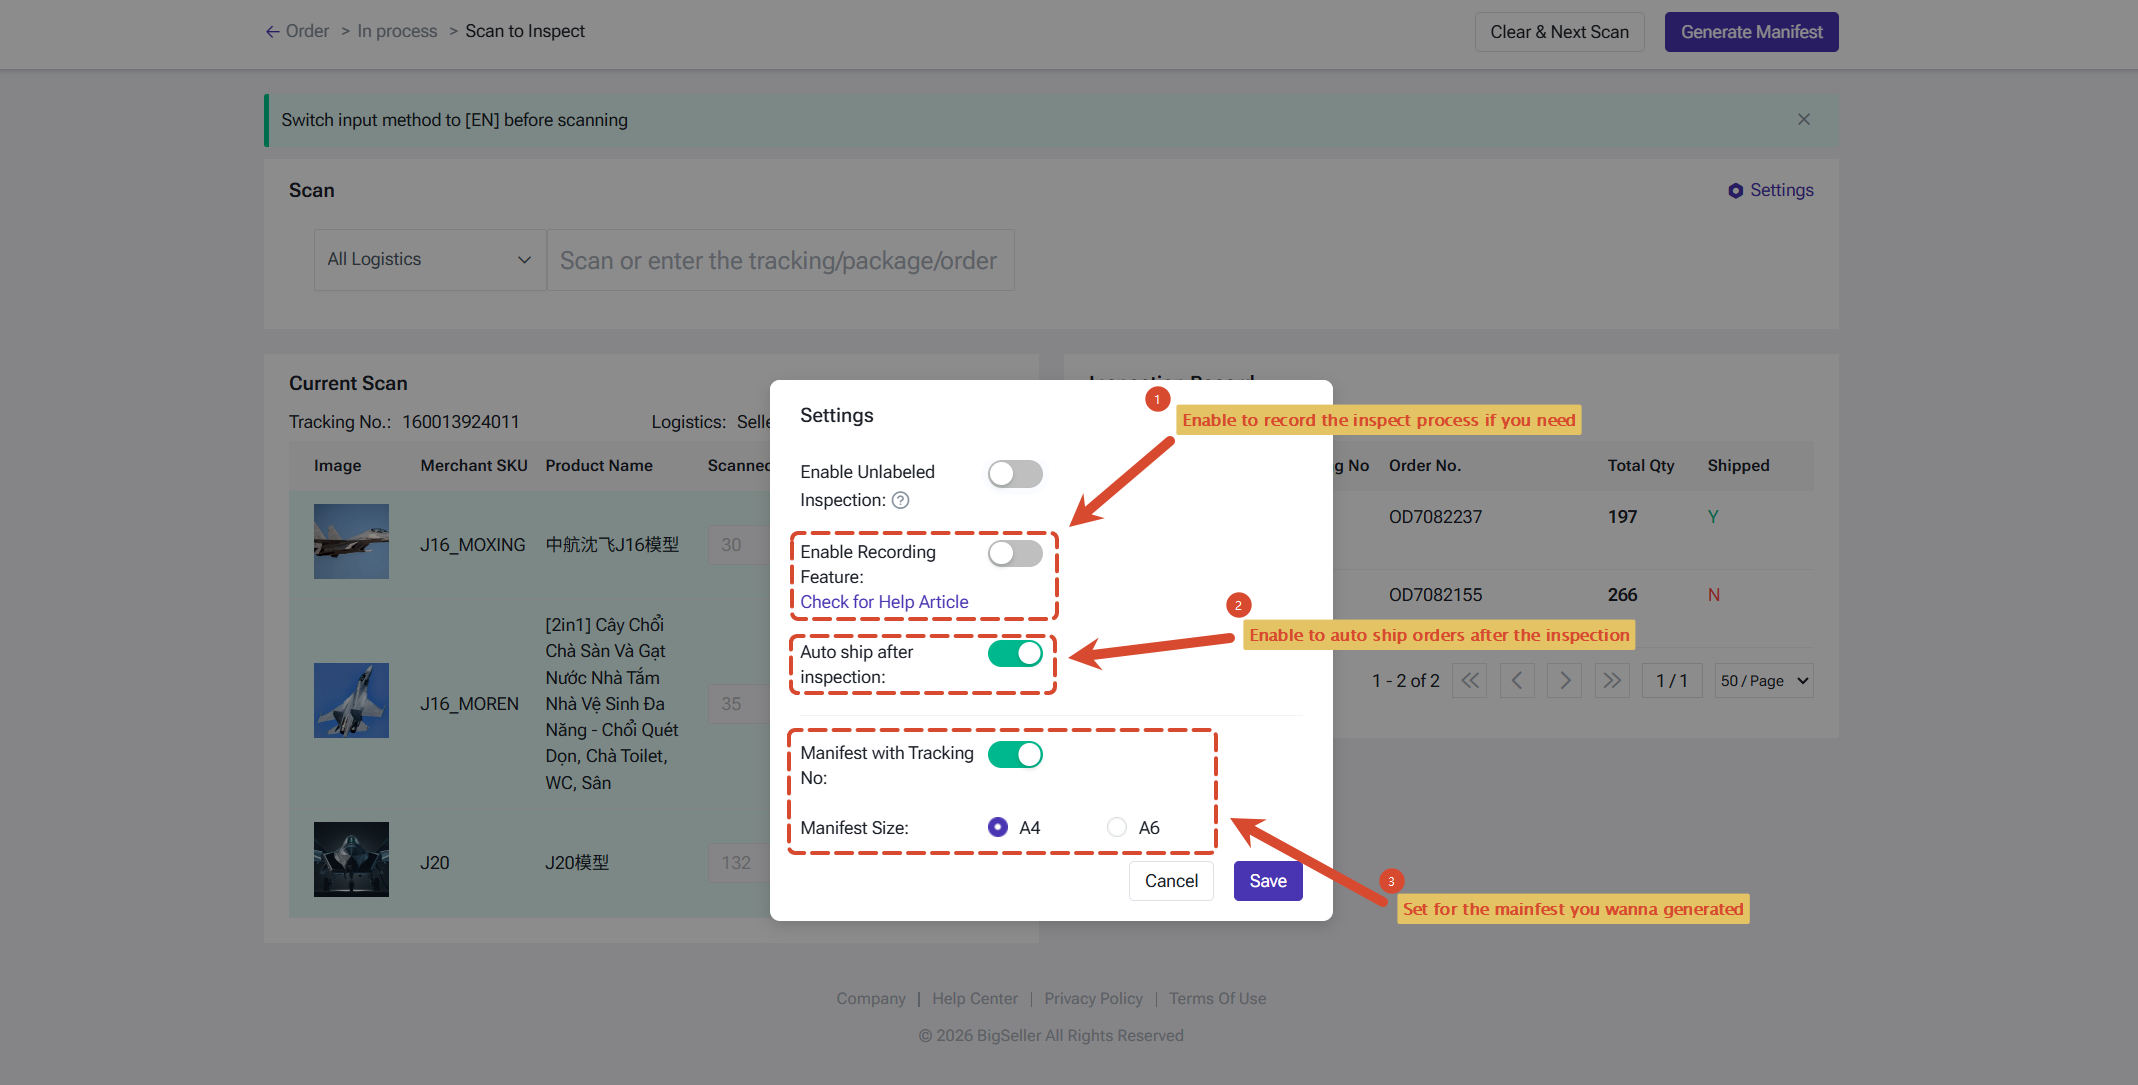Click scanned quantity field showing 132
The height and width of the screenshot is (1085, 2138).
(738, 863)
